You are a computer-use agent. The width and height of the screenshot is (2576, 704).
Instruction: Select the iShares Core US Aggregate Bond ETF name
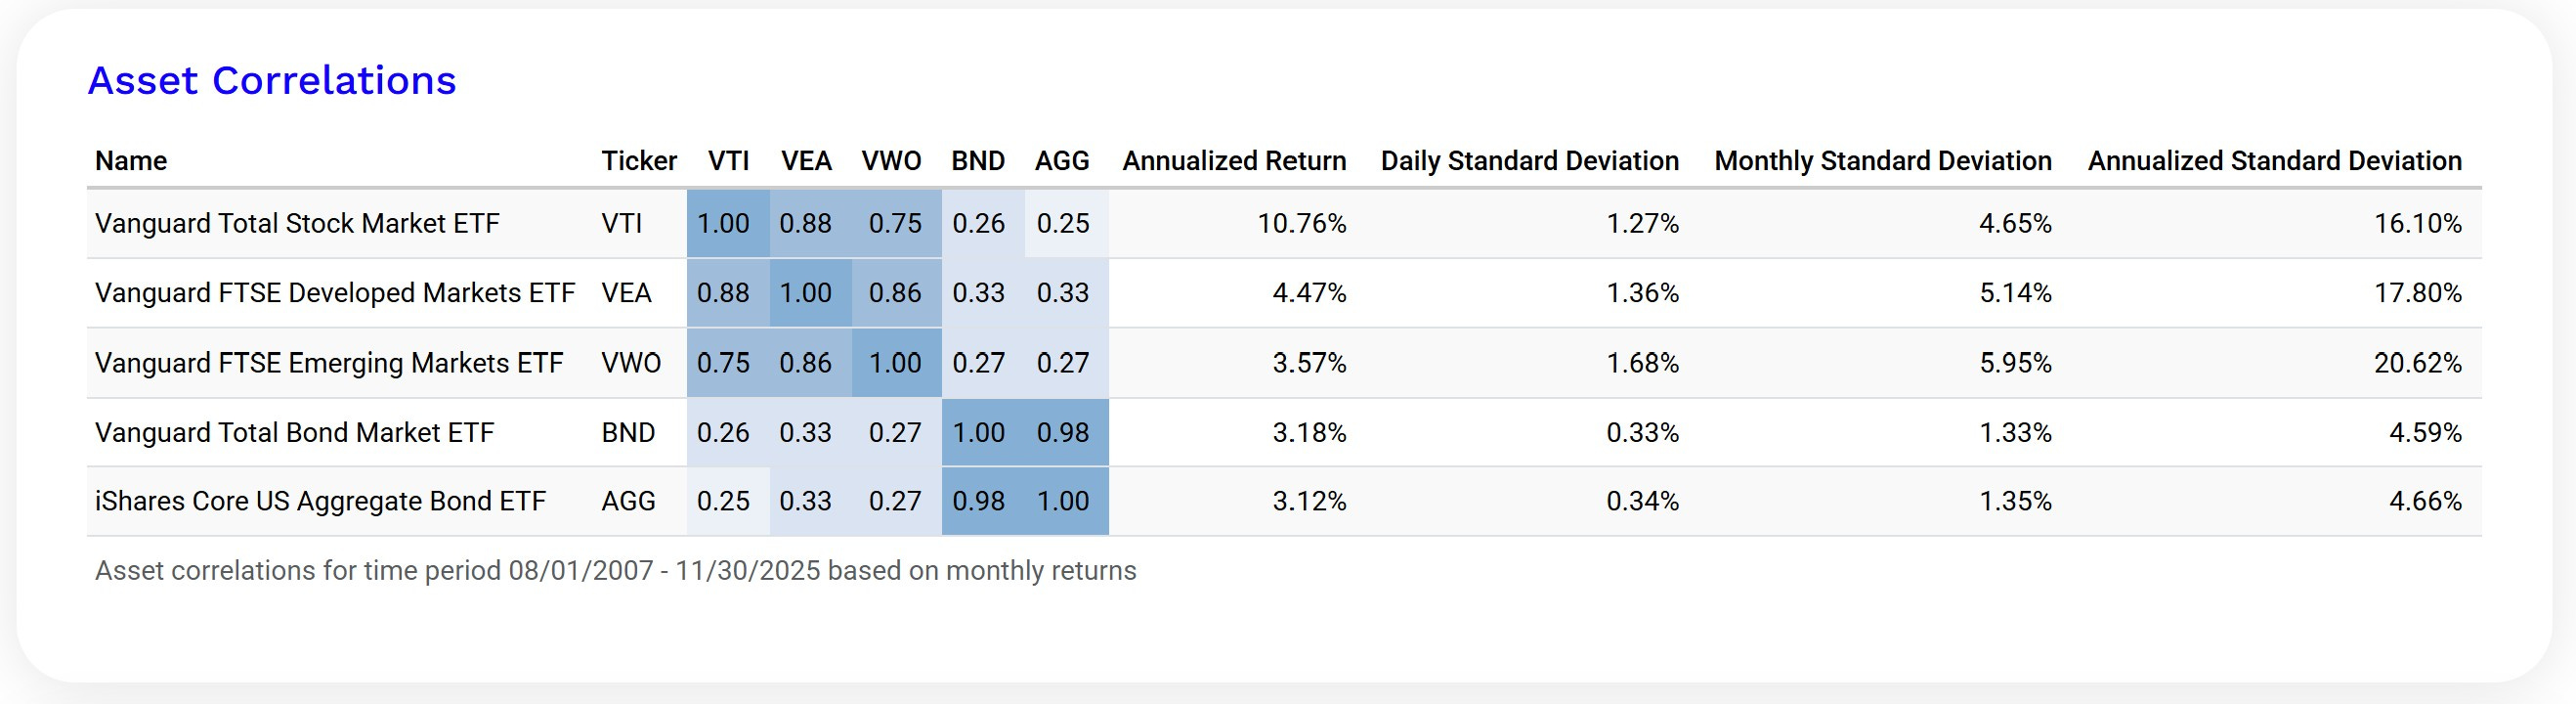pos(320,501)
